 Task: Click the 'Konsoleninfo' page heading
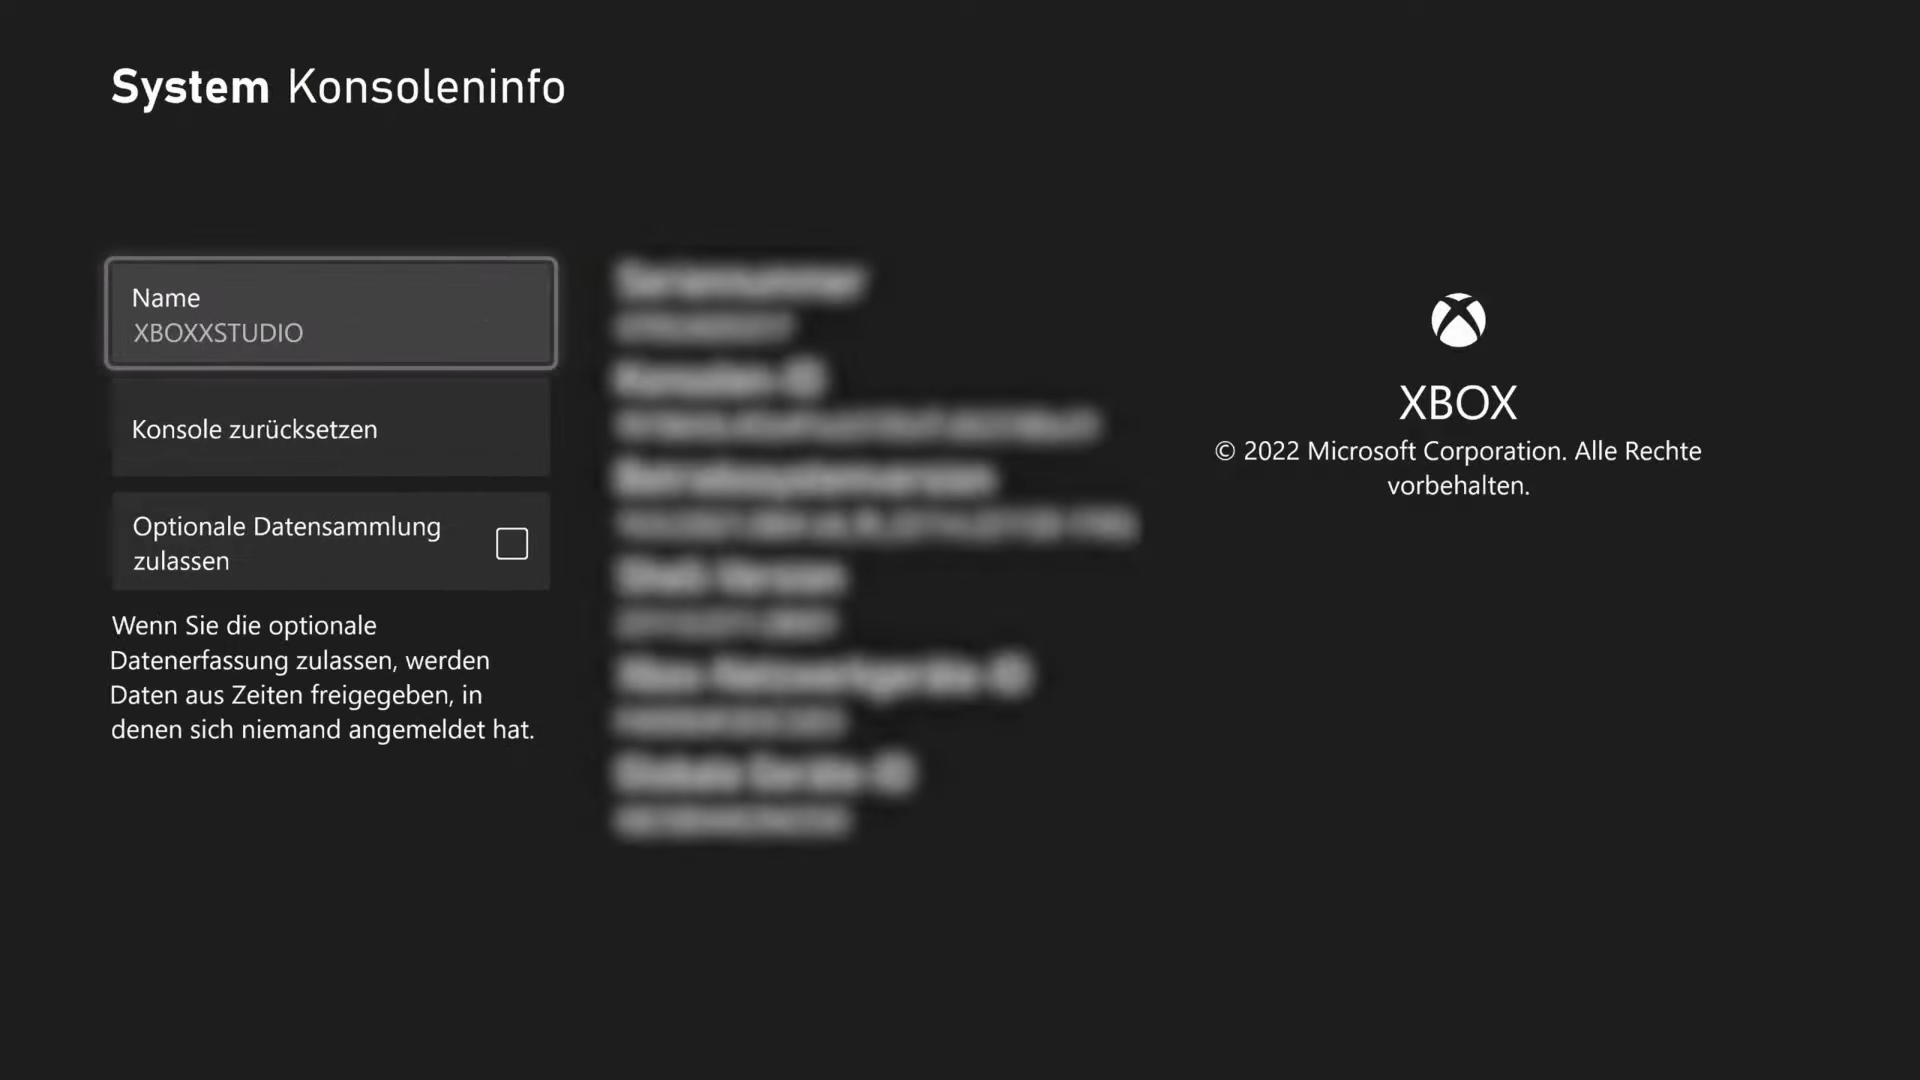(427, 87)
